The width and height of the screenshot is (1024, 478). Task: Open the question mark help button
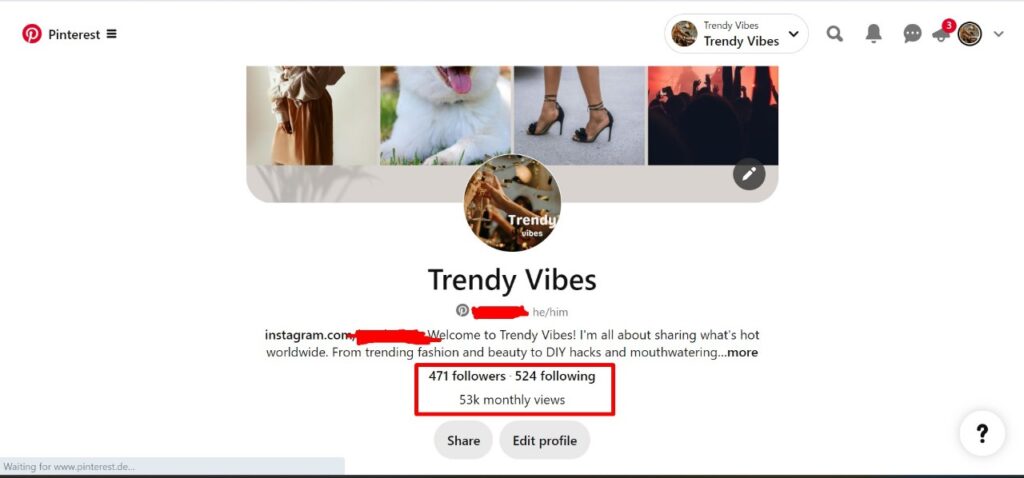click(x=982, y=433)
